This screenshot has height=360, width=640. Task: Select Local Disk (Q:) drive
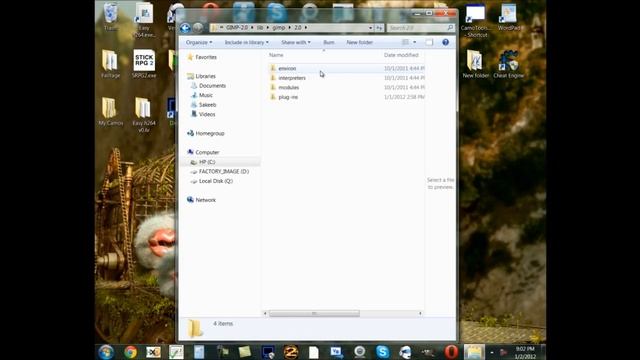[x=216, y=181]
